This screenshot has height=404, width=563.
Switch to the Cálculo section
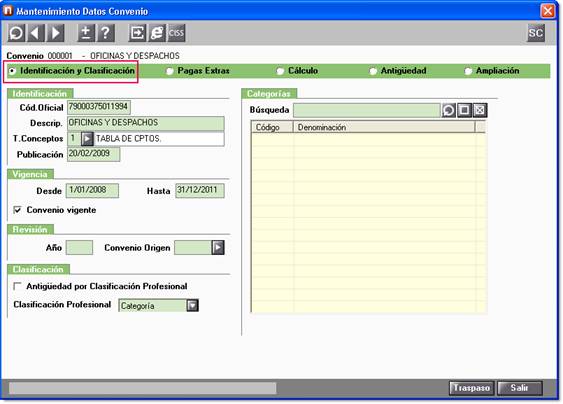point(280,71)
